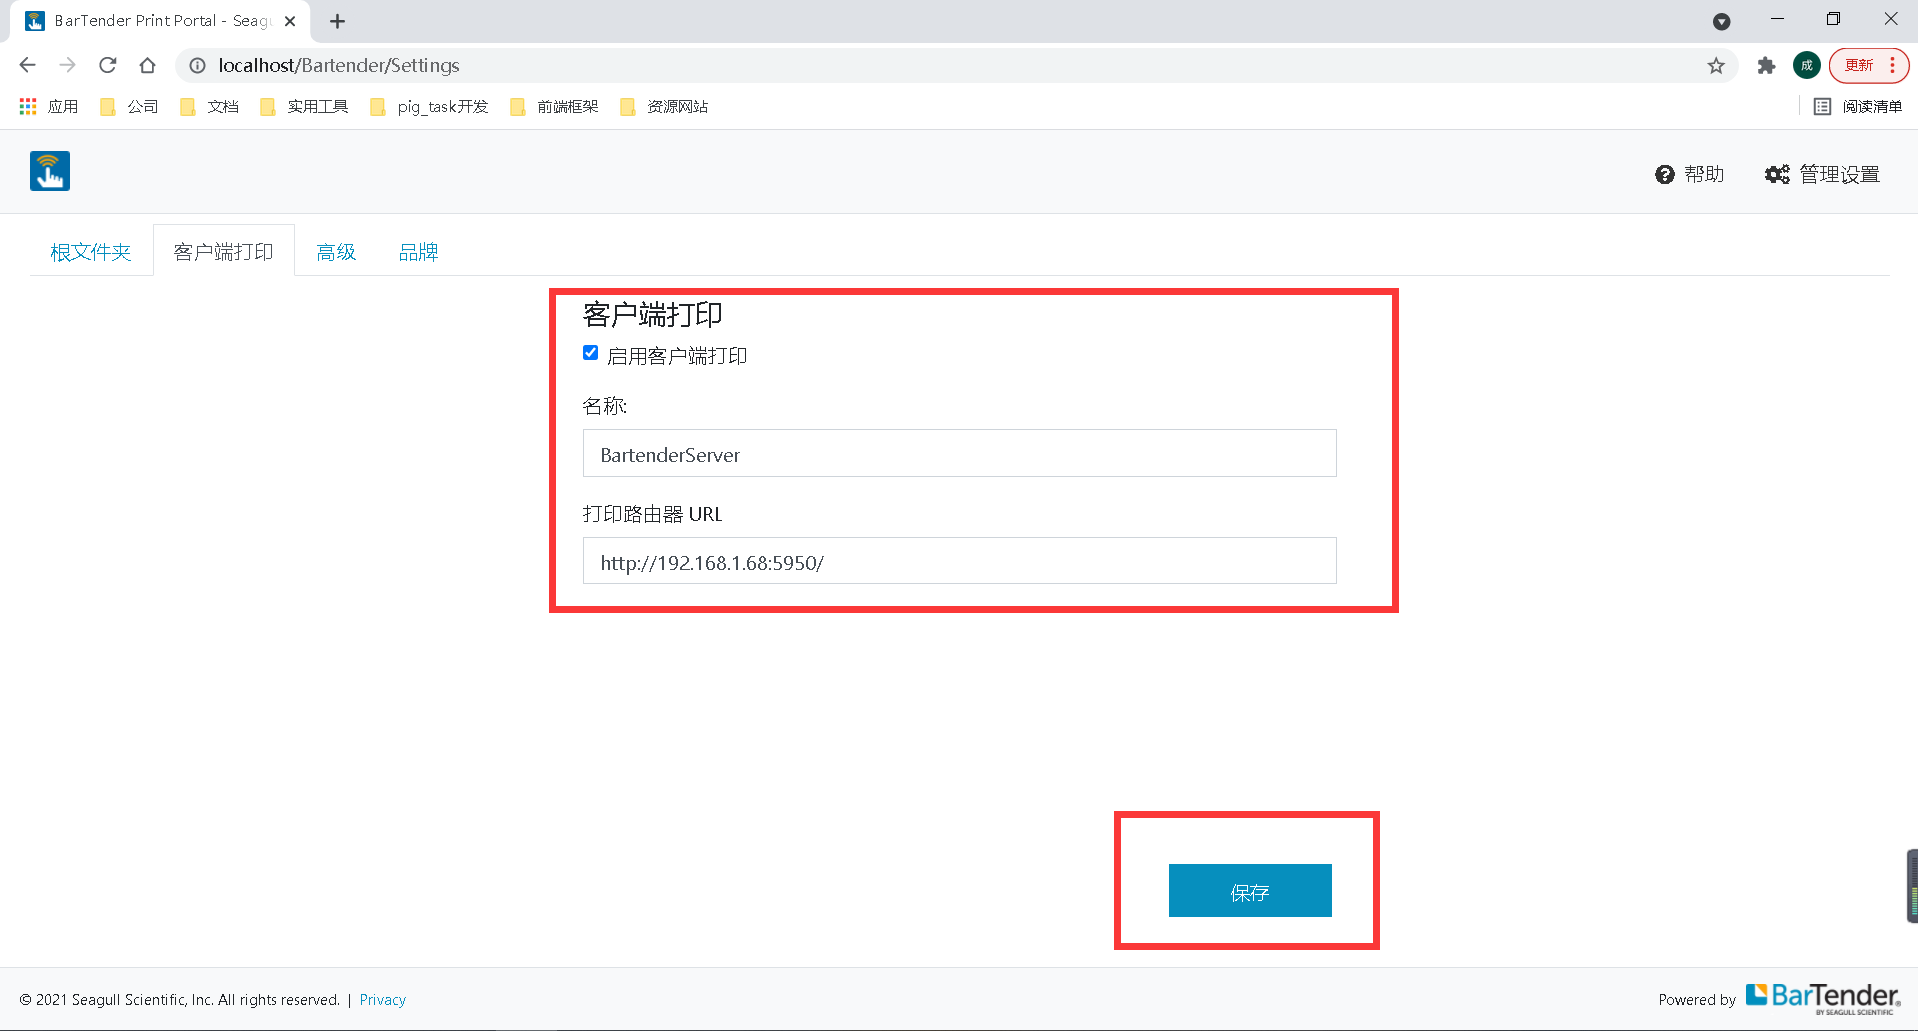
Task: Switch to the 品牌 tab
Action: tap(418, 252)
